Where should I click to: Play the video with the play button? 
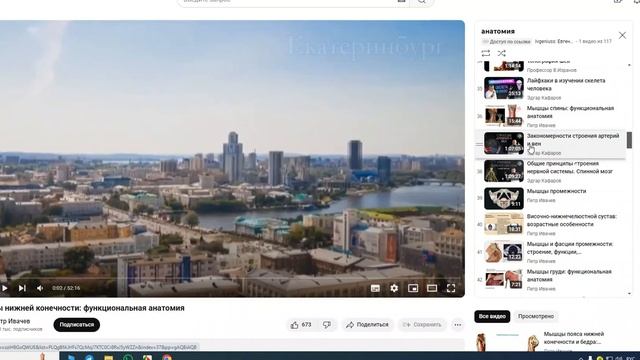4,288
